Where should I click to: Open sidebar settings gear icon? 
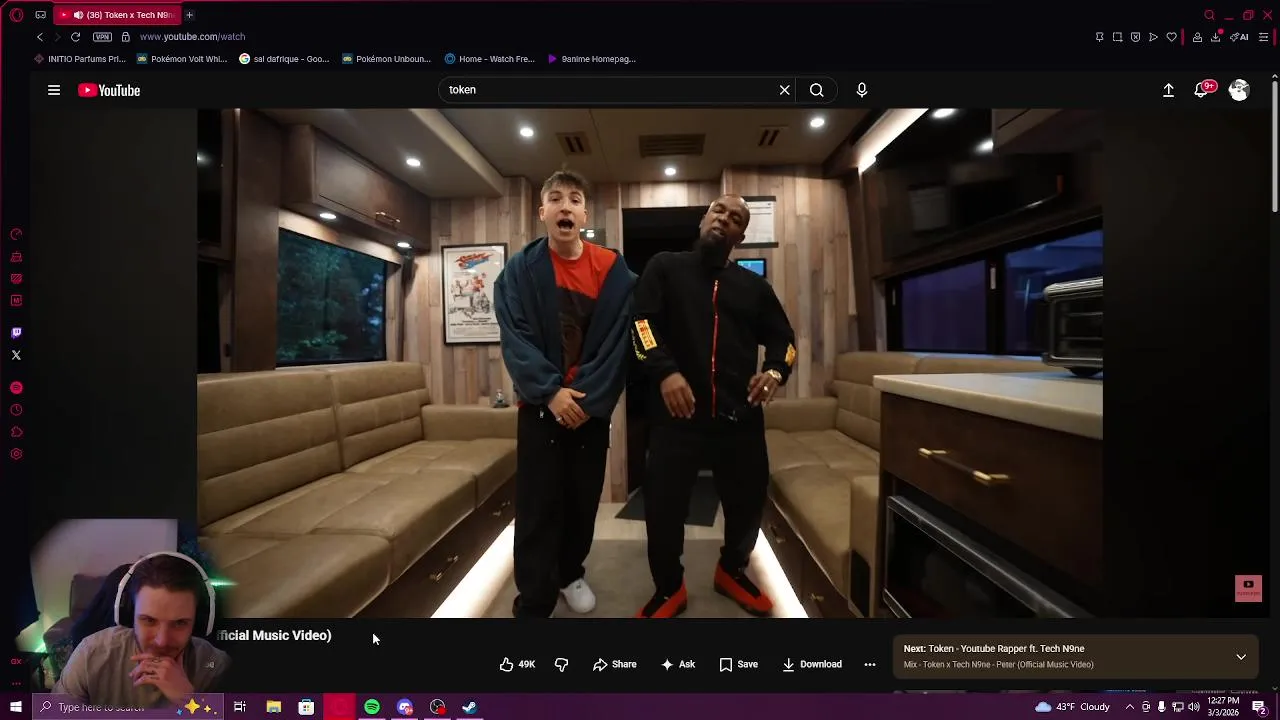point(16,454)
